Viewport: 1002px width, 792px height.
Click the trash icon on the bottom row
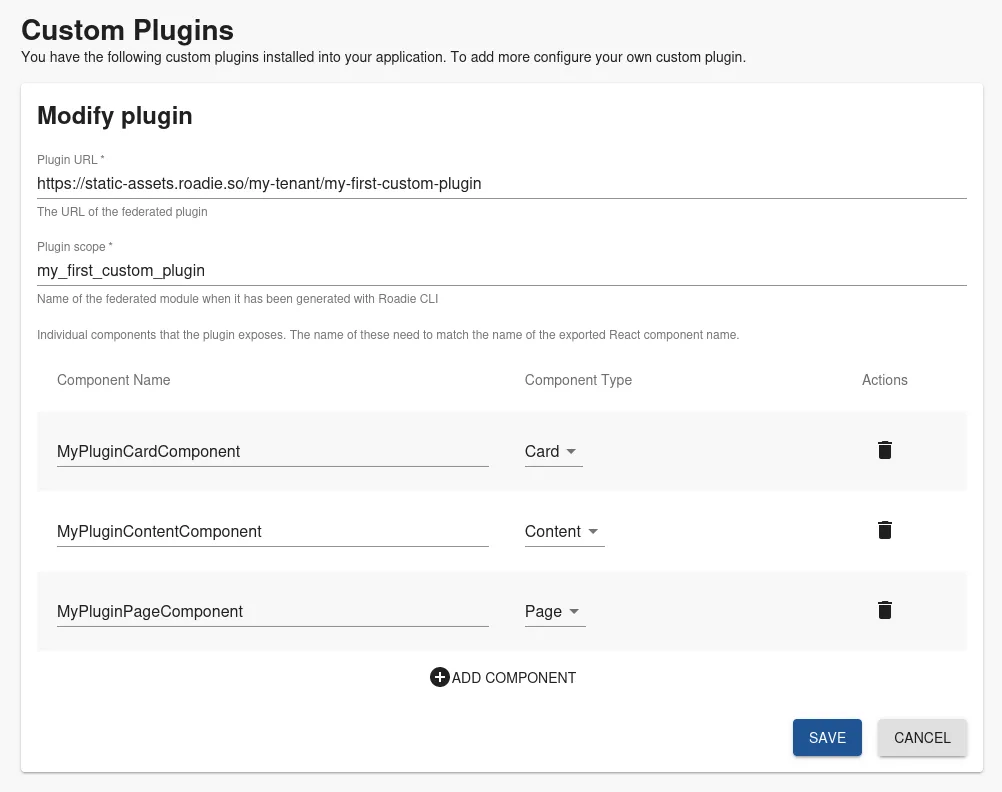pos(884,610)
